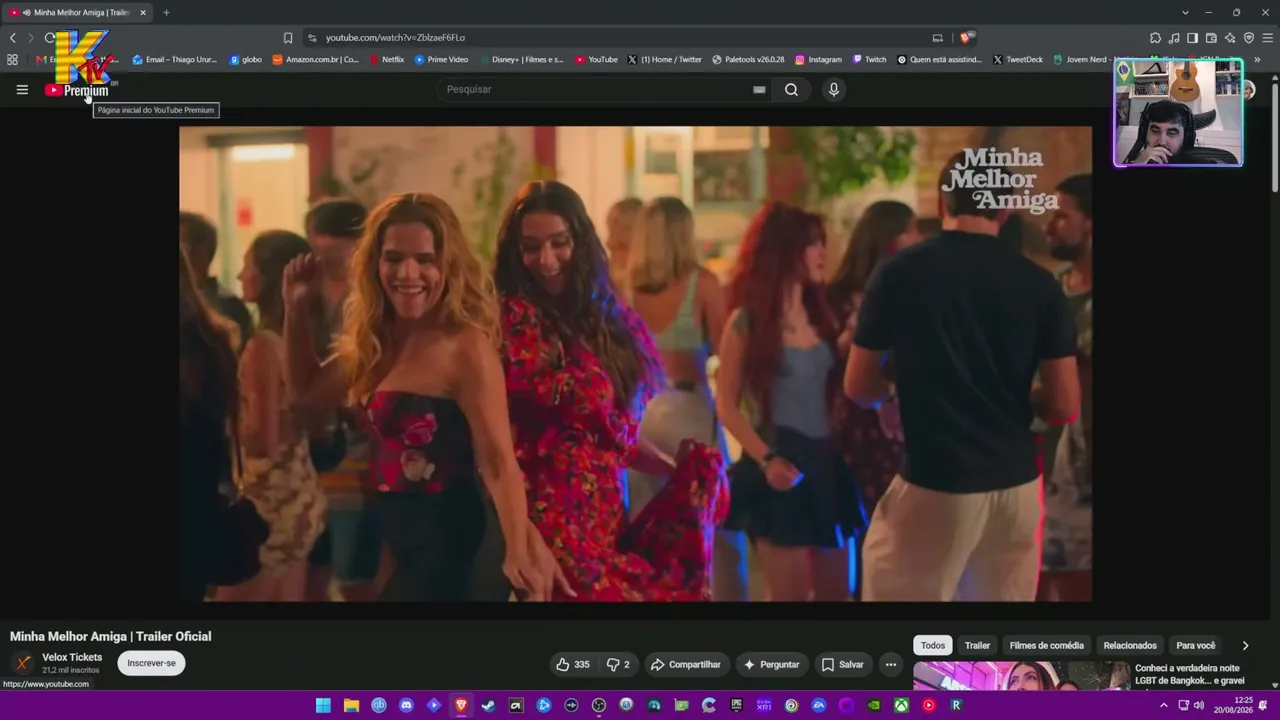Viewport: 1280px width, 720px height.
Task: Open the Amazon.com.br bookmark
Action: click(315, 60)
